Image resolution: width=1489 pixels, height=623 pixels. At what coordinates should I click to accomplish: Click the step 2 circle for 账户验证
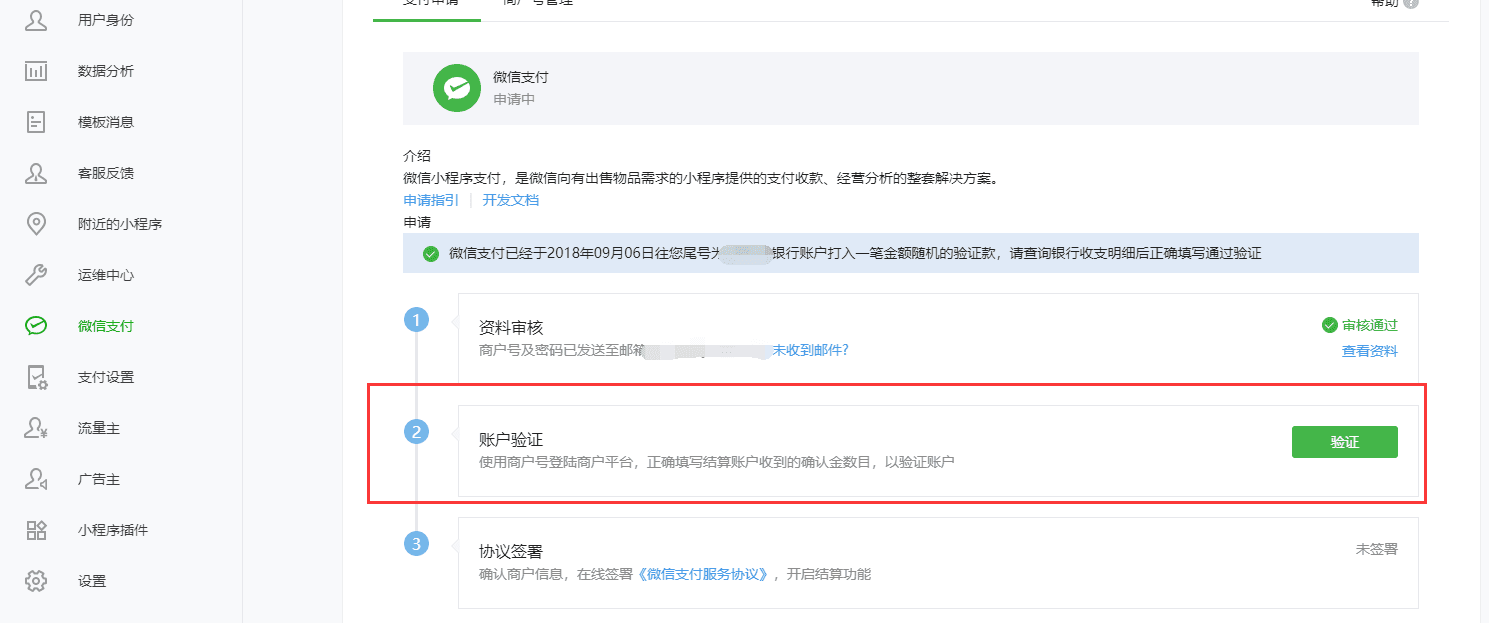(416, 432)
